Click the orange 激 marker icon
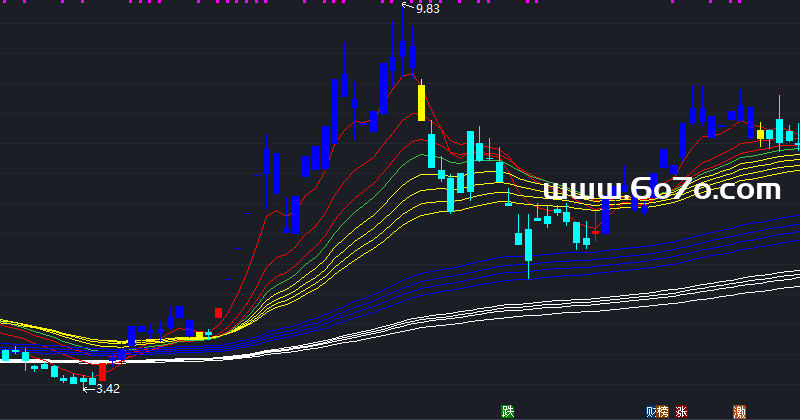 [739, 411]
